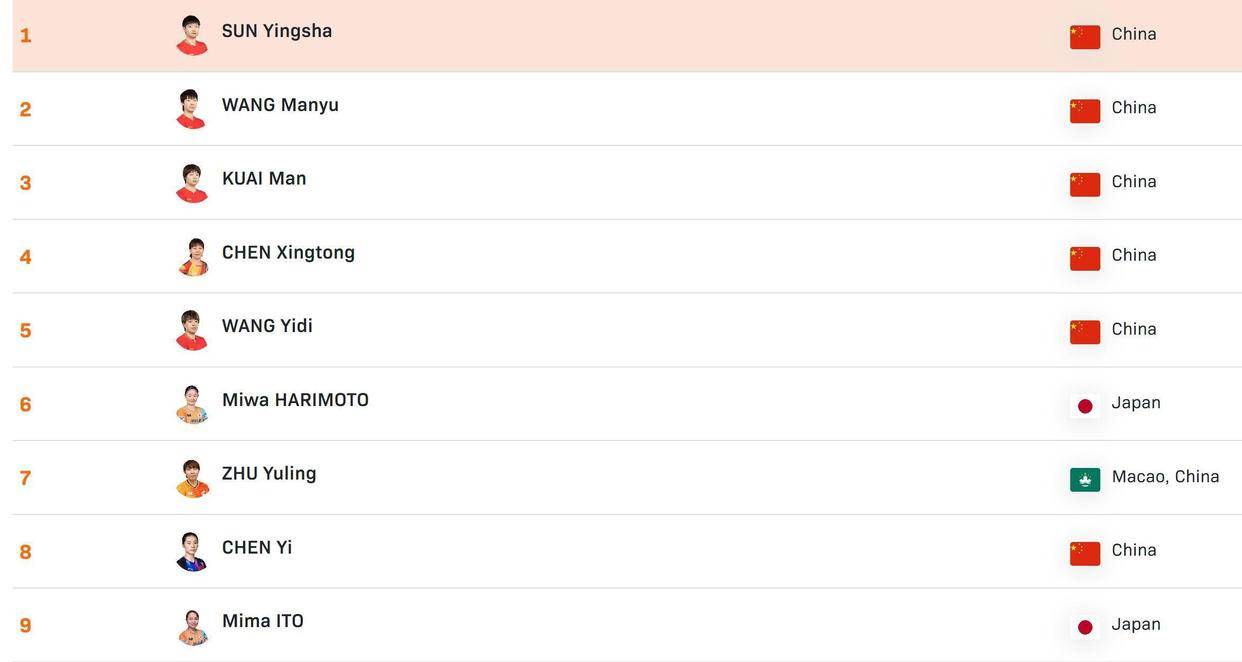Click Mima ITO's player avatar
Image resolution: width=1242 pixels, height=662 pixels.
[192, 626]
